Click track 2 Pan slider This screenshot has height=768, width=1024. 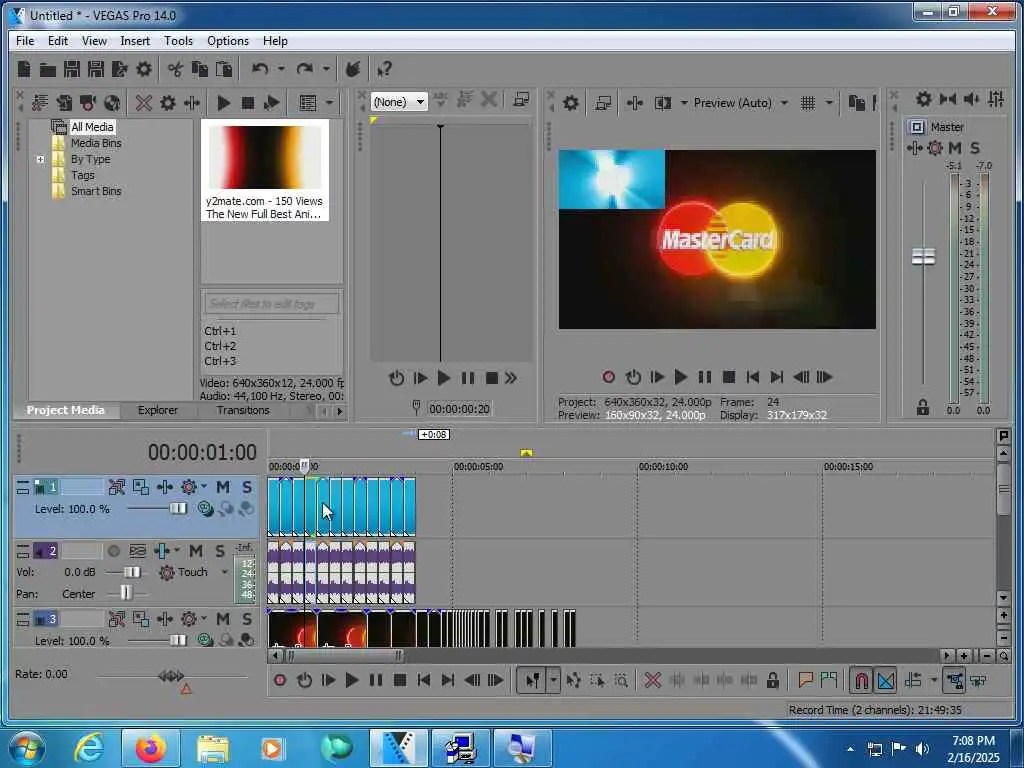coord(125,594)
